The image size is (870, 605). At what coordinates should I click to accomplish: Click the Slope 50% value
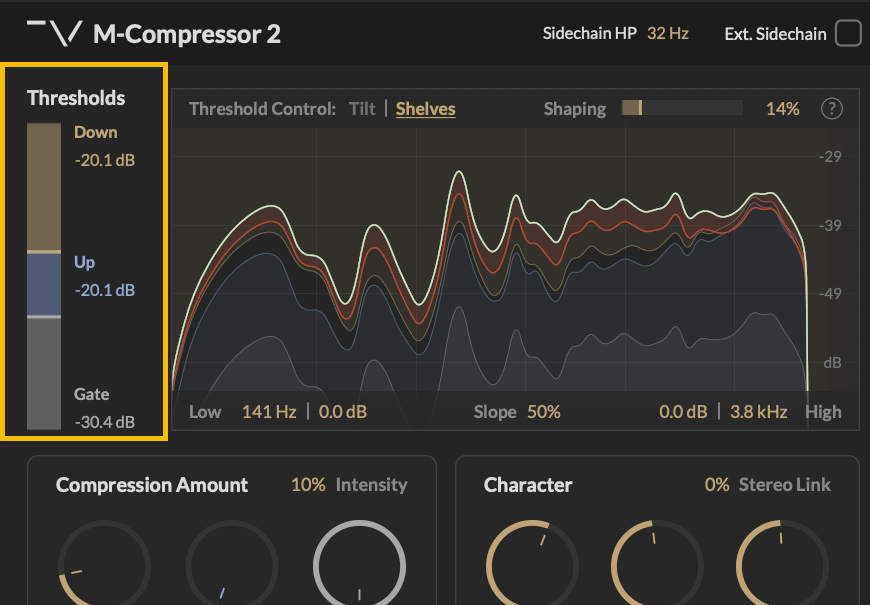[544, 412]
